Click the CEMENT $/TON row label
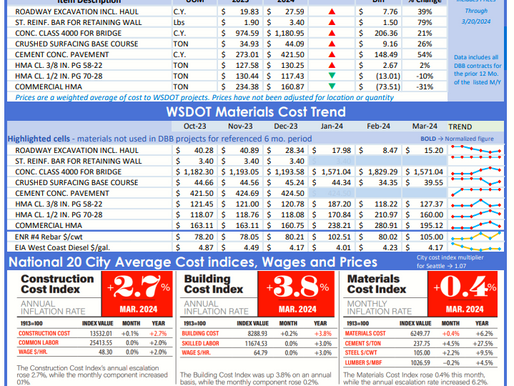This screenshot has height=386, width=514. click(x=363, y=344)
